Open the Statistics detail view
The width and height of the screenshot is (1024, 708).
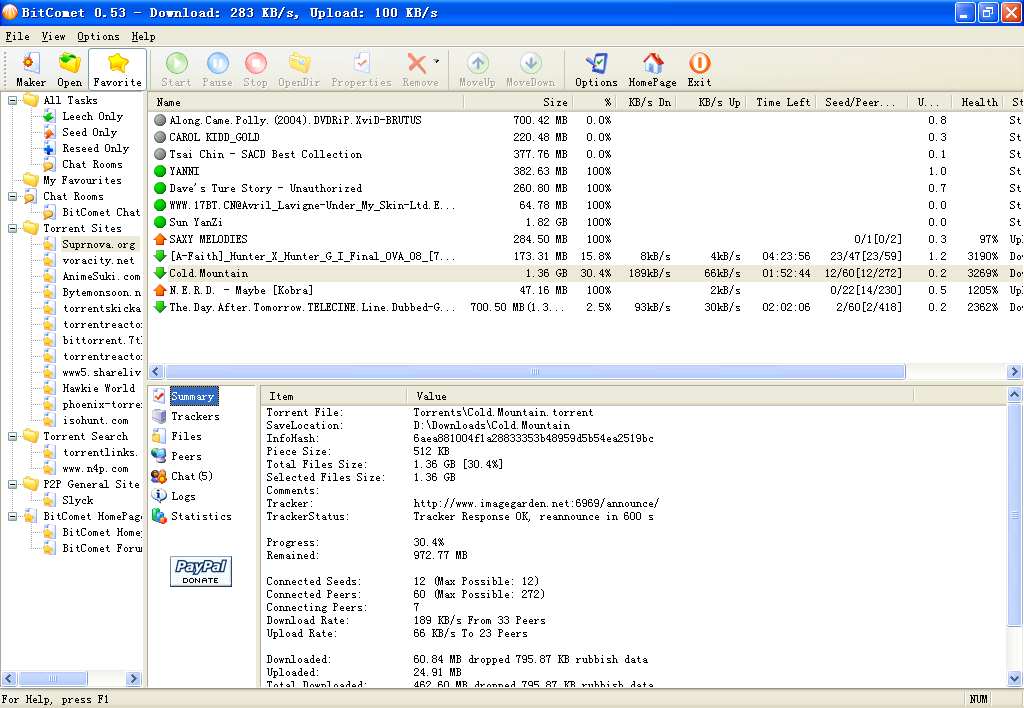point(200,517)
